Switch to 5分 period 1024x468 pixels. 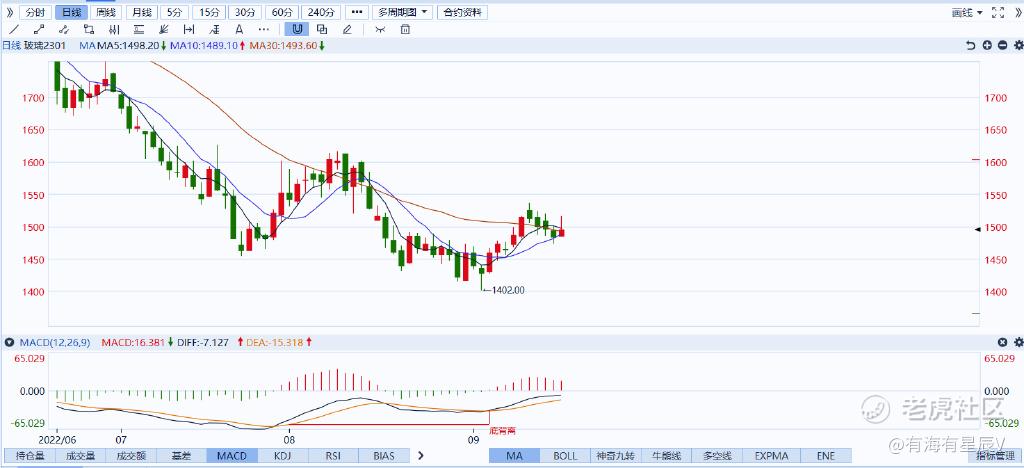(174, 12)
